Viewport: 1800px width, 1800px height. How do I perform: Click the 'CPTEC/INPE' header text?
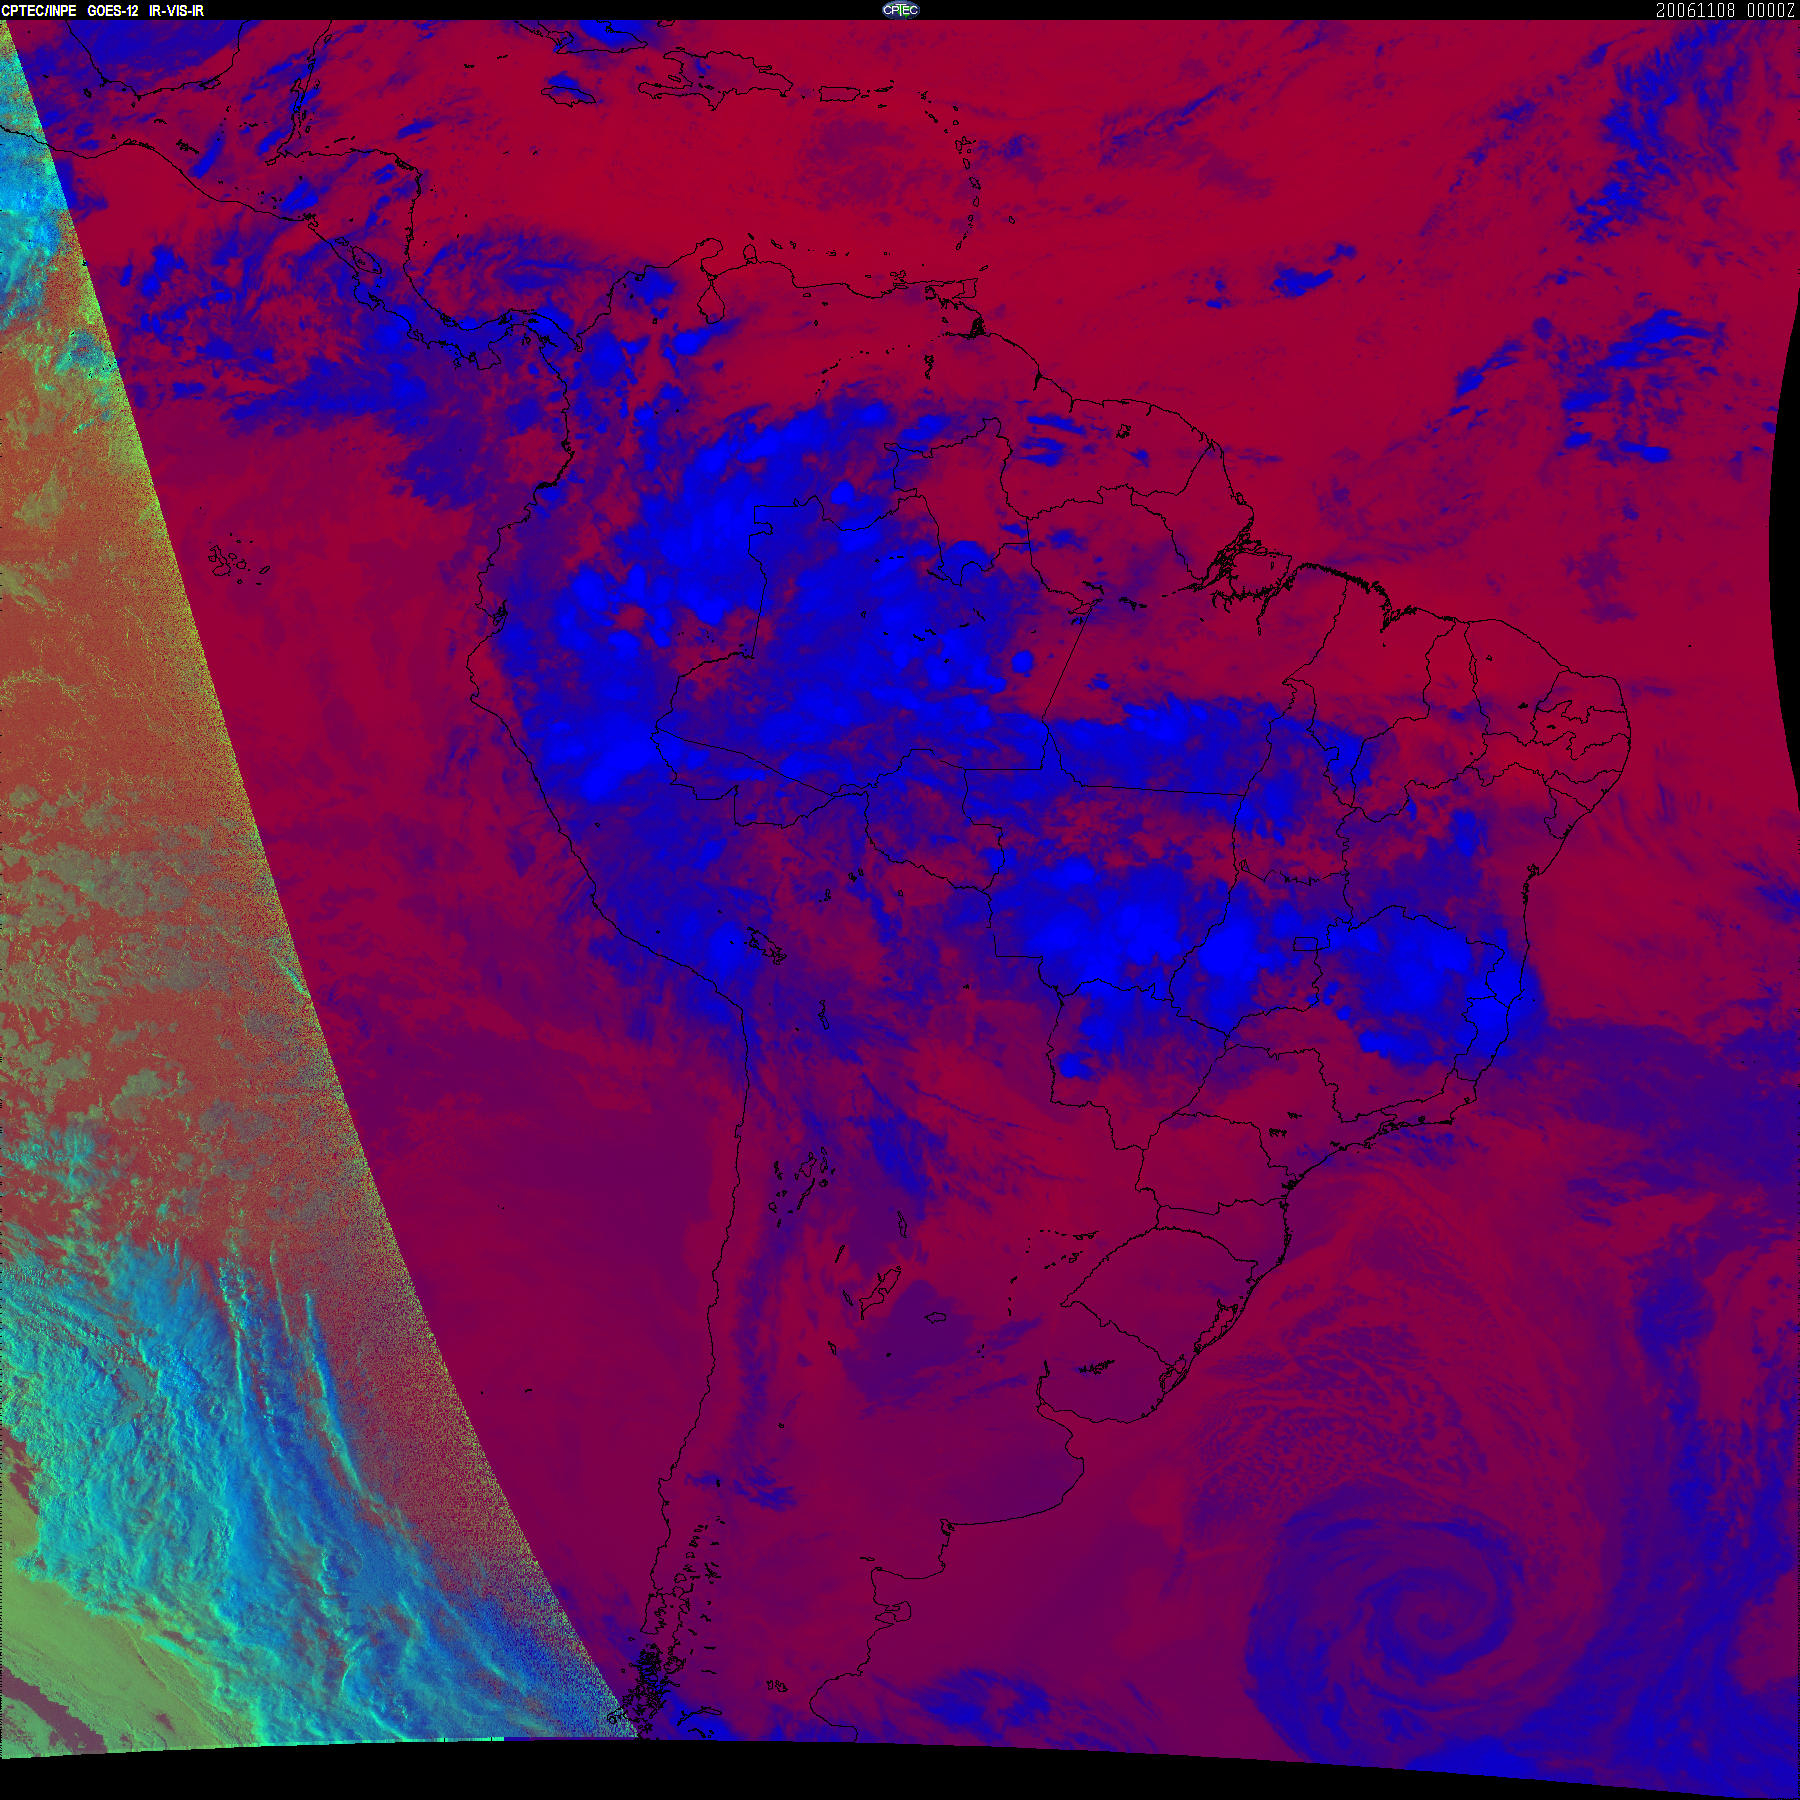point(39,10)
